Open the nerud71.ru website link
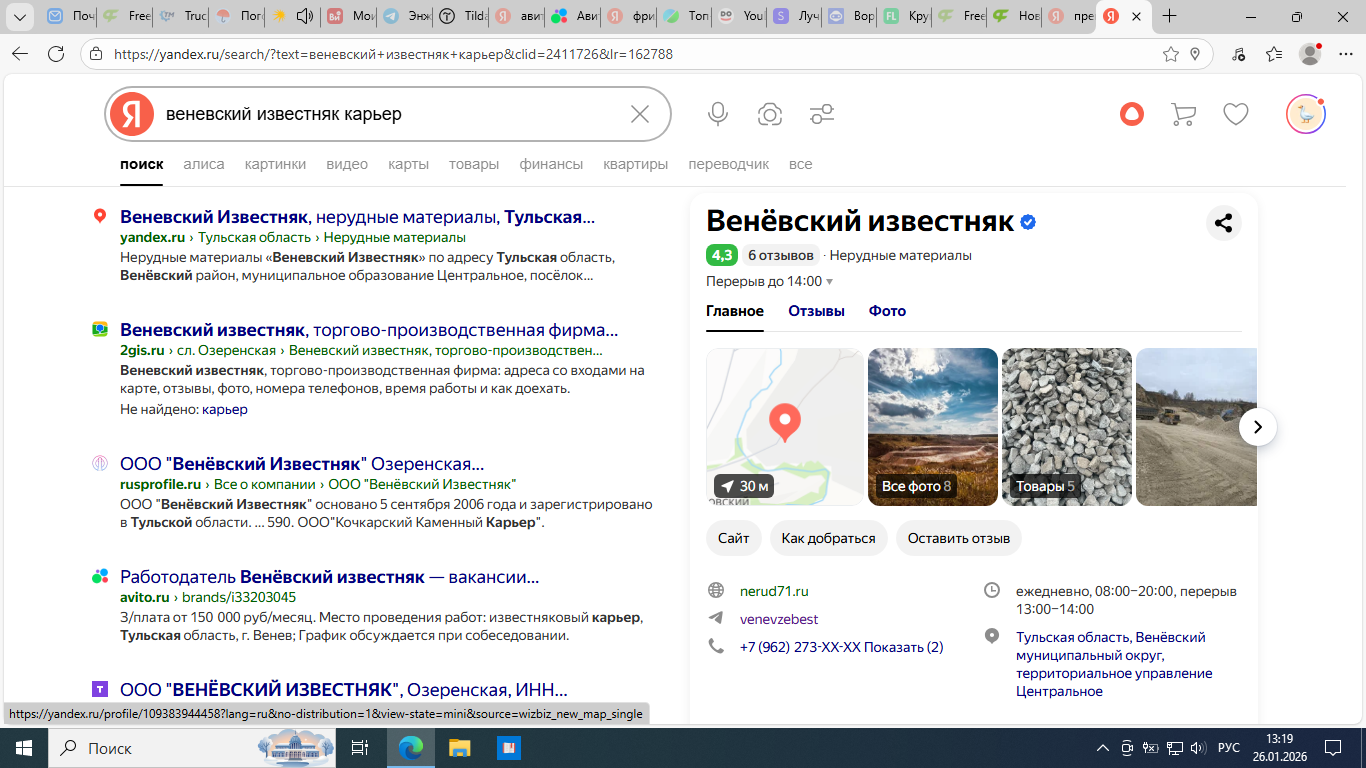The image size is (1366, 768). coord(774,591)
